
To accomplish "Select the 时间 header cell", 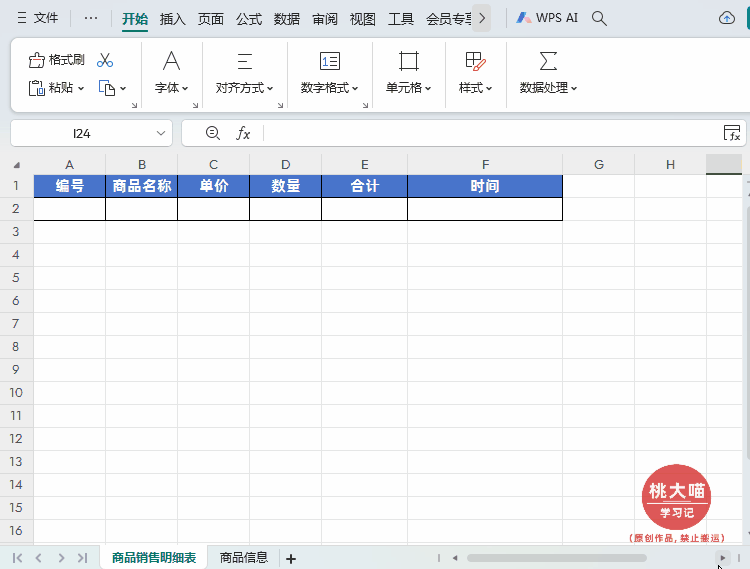I will tap(485, 186).
